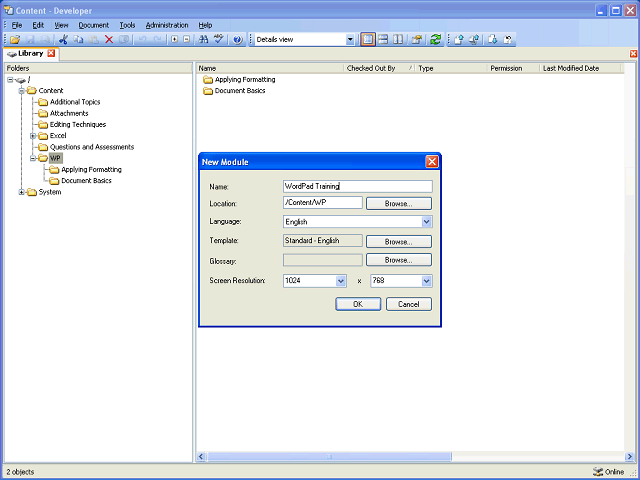This screenshot has height=480, width=640.
Task: Click the horizontal scrollbar thumb
Action: [329, 457]
